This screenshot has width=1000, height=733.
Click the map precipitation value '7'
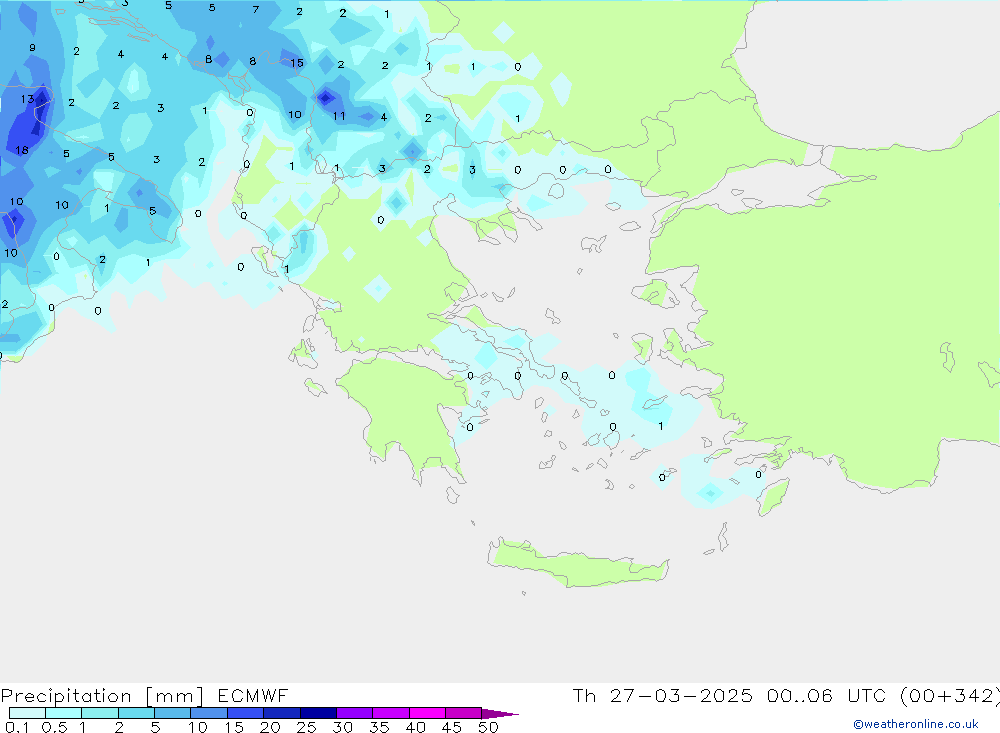[256, 10]
